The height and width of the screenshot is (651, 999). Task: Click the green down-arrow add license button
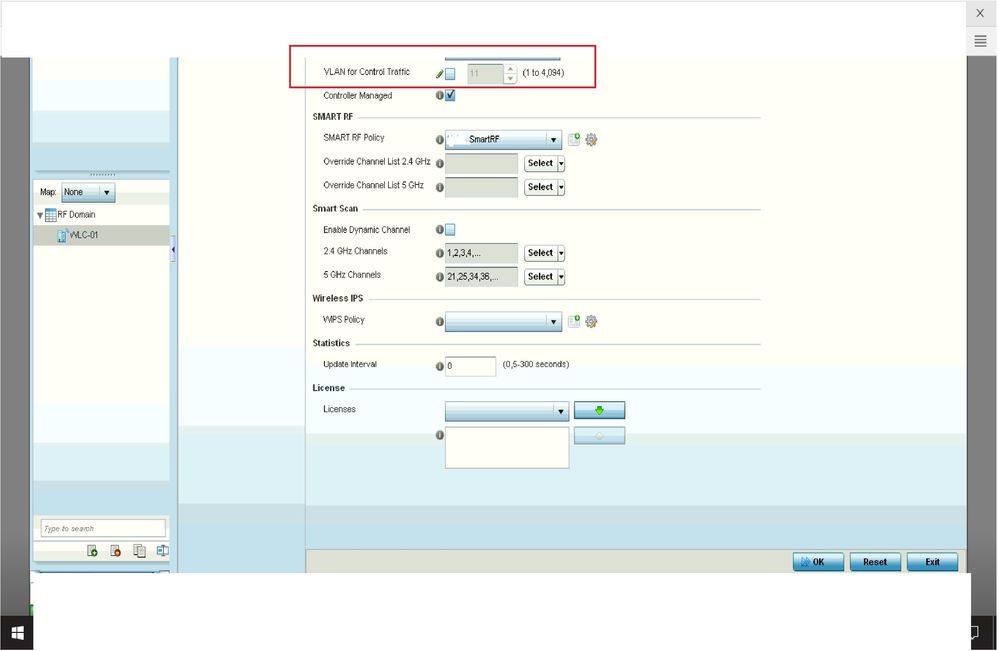[x=599, y=411]
